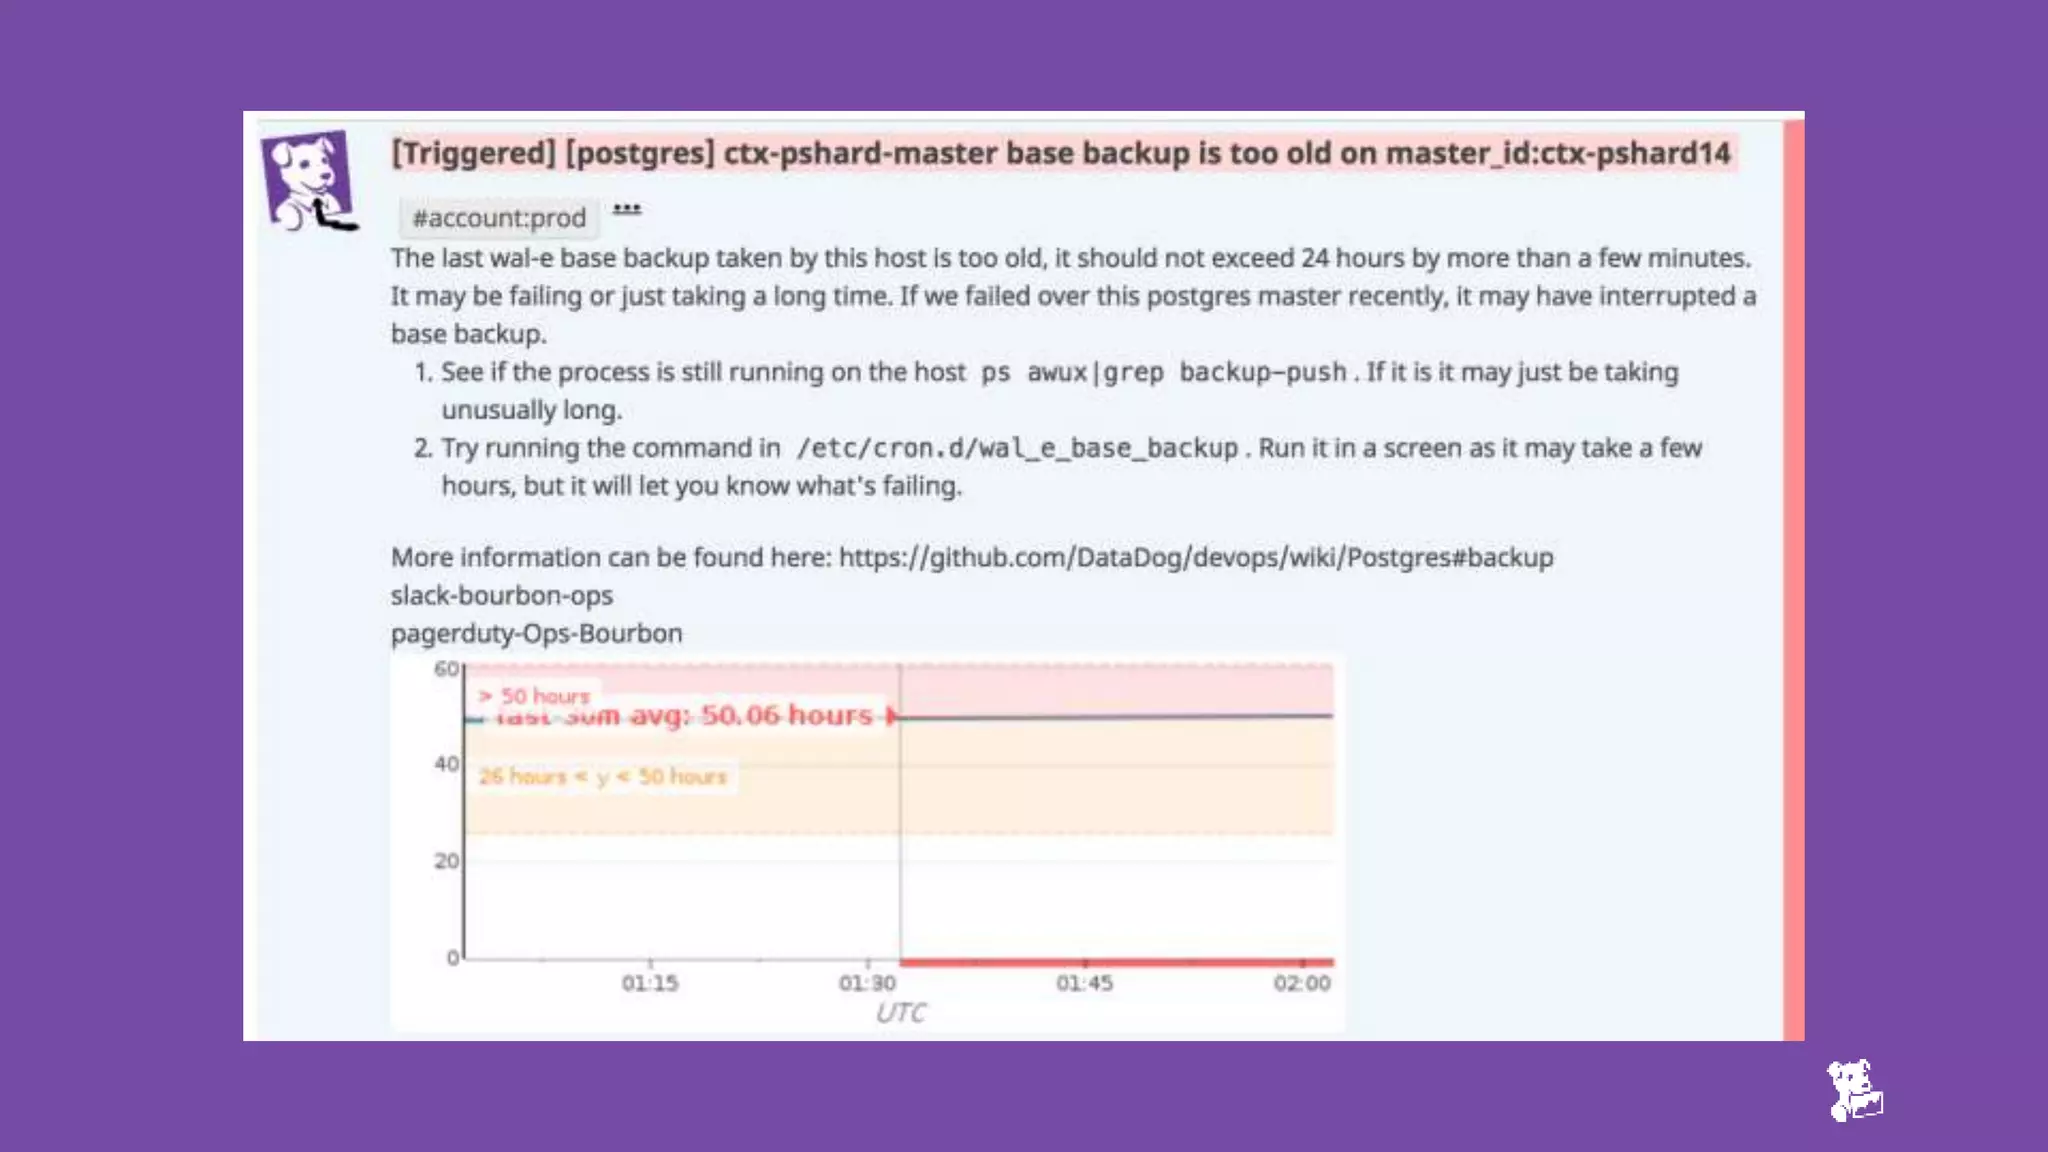2048x1152 pixels.
Task: Open the GitHub Postgres backup wiki link
Action: pos(1196,557)
